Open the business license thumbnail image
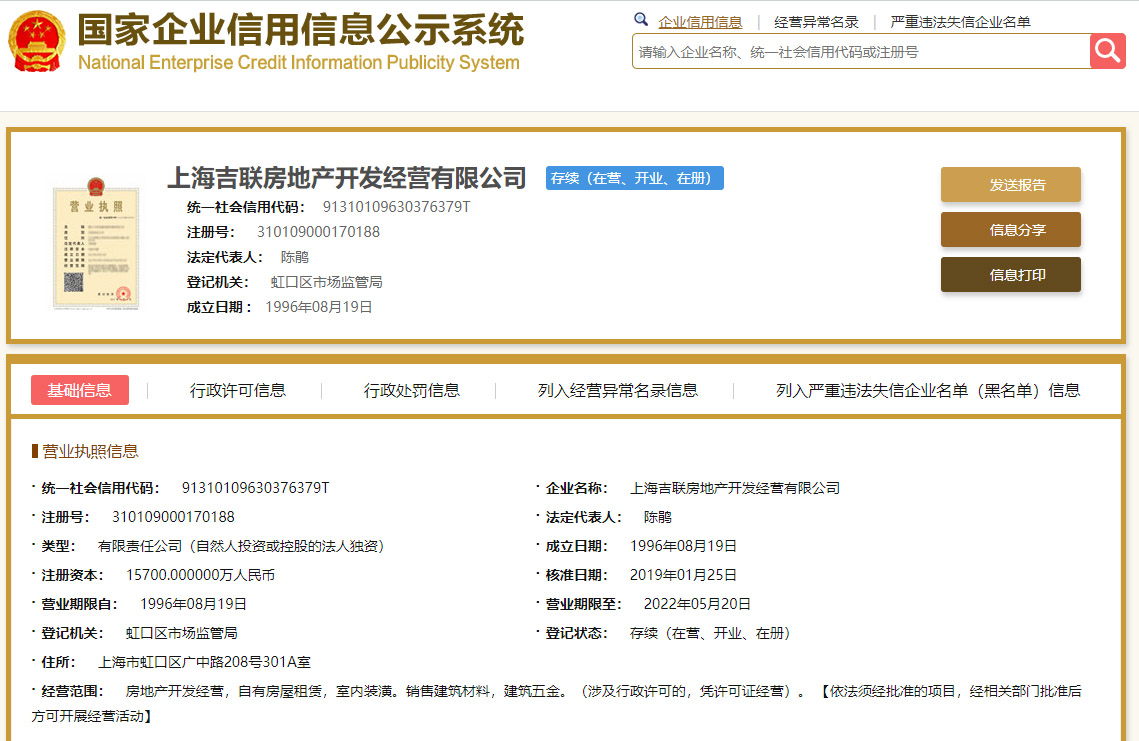 pyautogui.click(x=96, y=243)
